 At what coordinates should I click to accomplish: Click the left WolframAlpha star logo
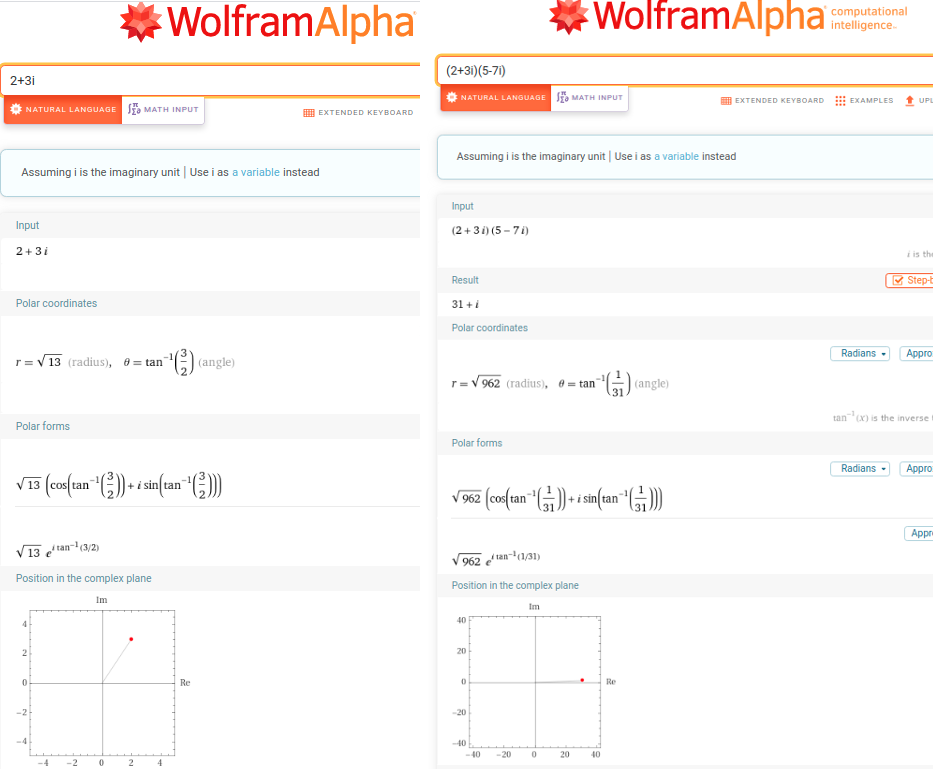(x=140, y=24)
